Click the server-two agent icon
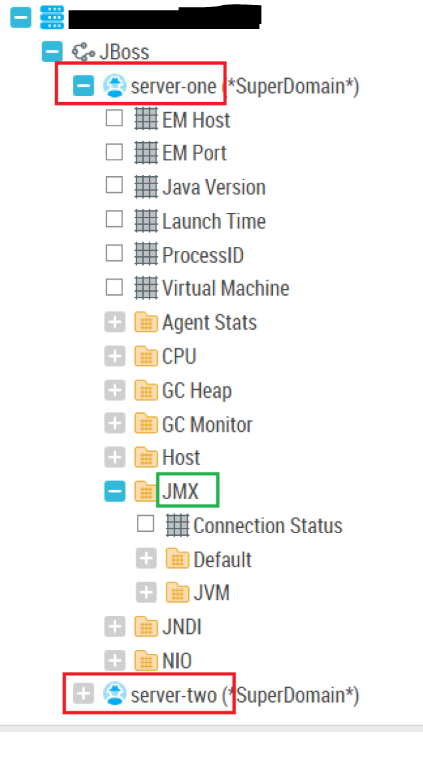Image resolution: width=423 pixels, height=760 pixels. pos(115,695)
